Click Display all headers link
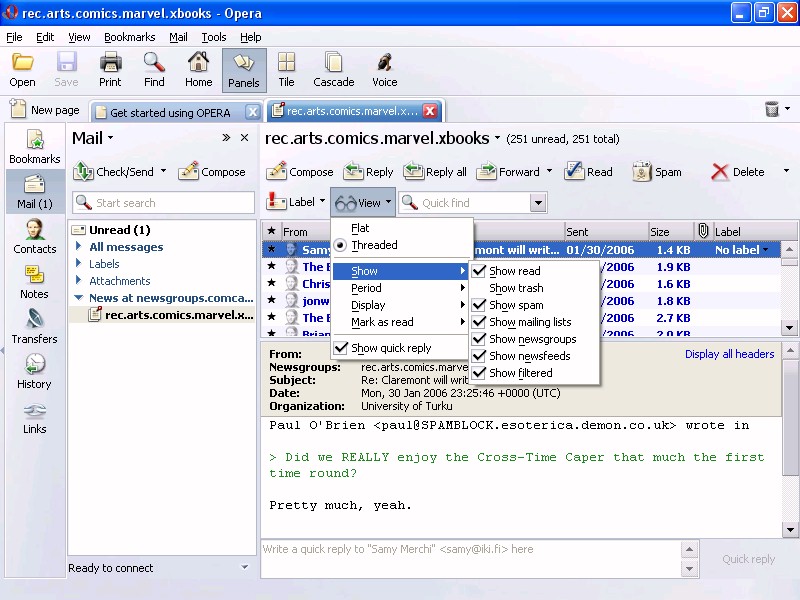Image resolution: width=800 pixels, height=600 pixels. point(729,354)
